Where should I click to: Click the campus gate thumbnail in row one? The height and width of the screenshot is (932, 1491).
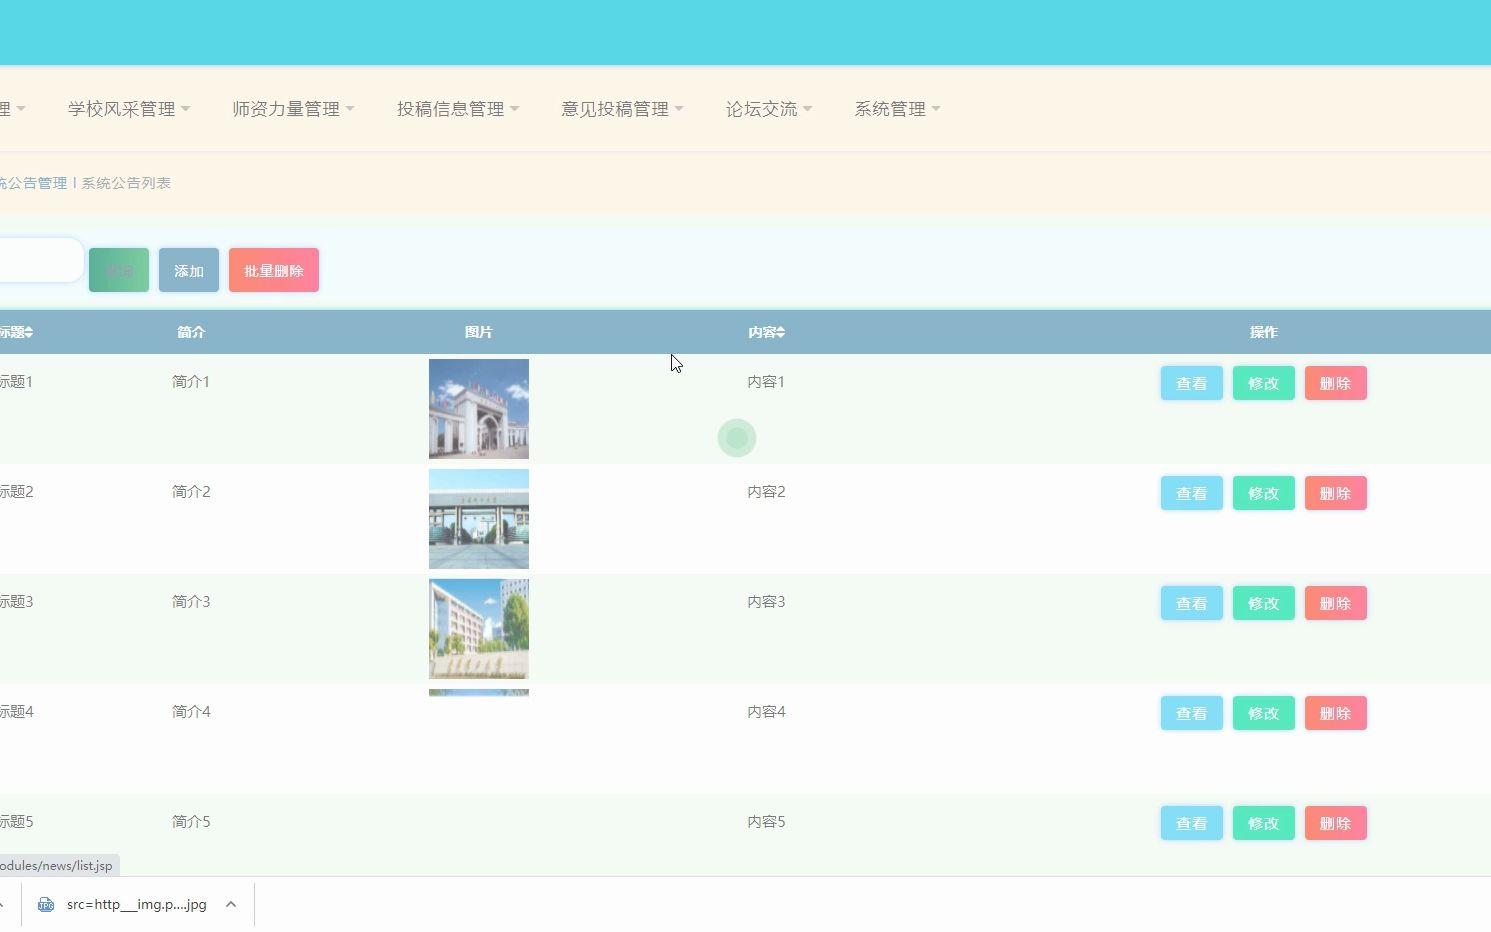478,408
